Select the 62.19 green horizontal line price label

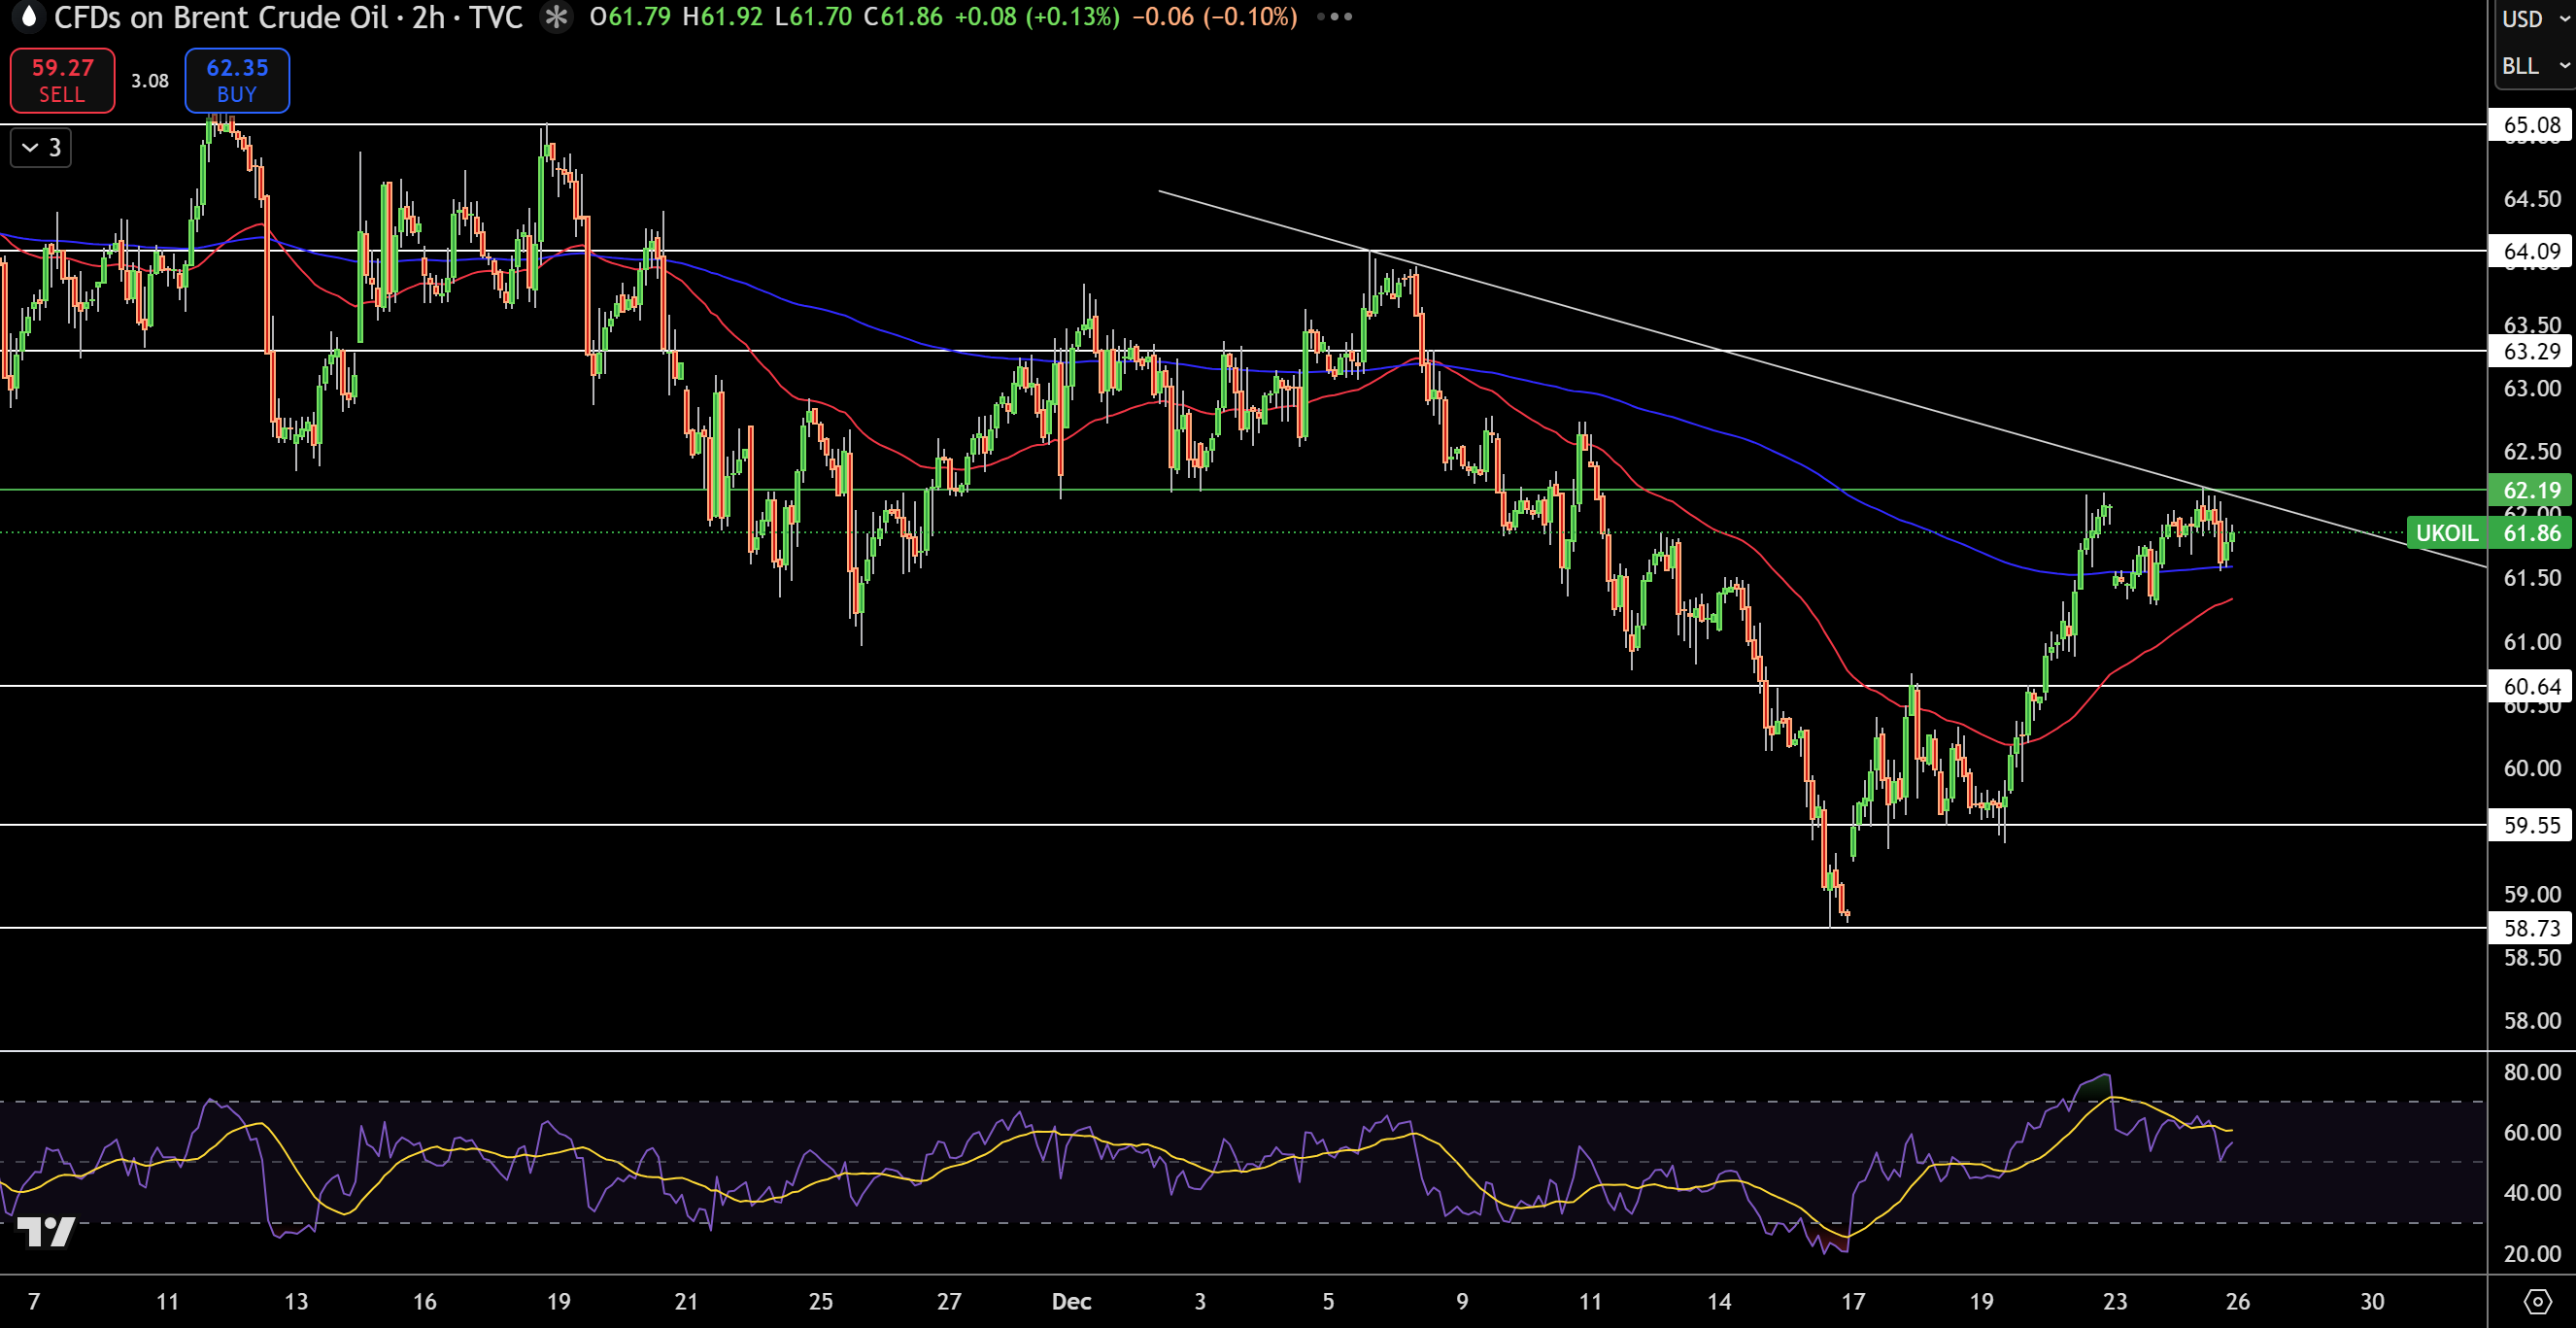(x=2529, y=490)
